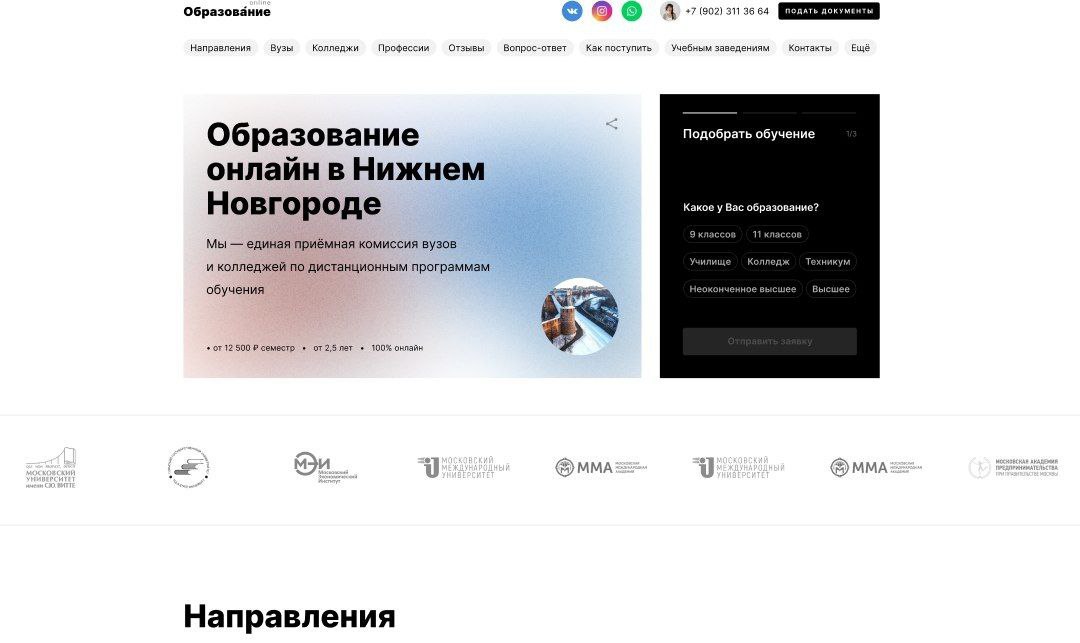Open the VK social icon

click(572, 11)
